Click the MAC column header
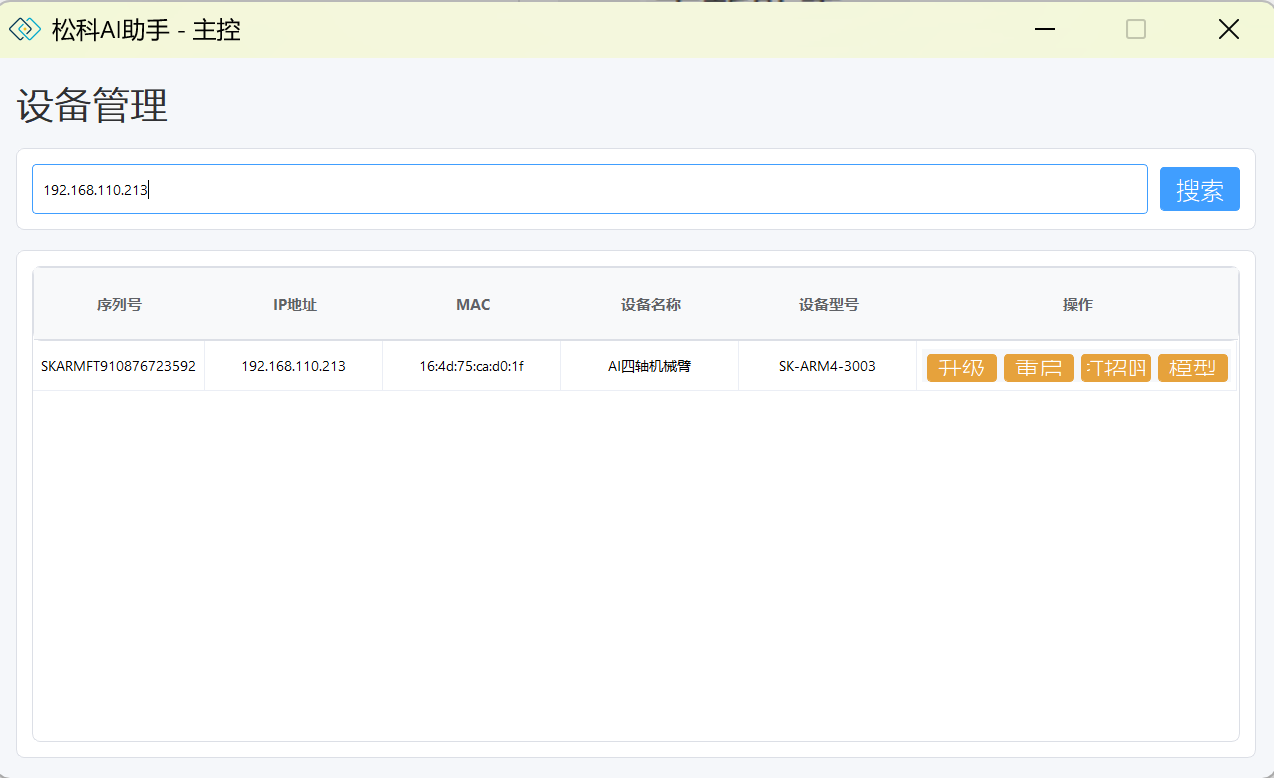1274x778 pixels. pyautogui.click(x=473, y=305)
